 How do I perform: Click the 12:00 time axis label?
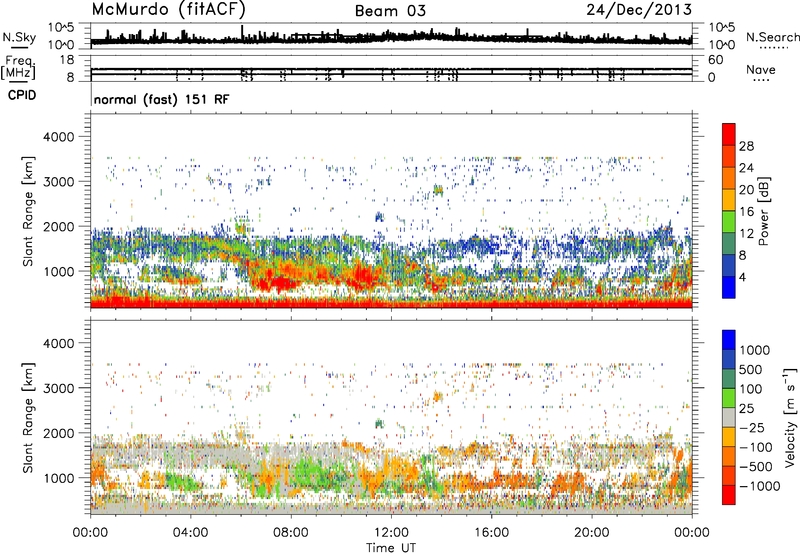[x=391, y=533]
